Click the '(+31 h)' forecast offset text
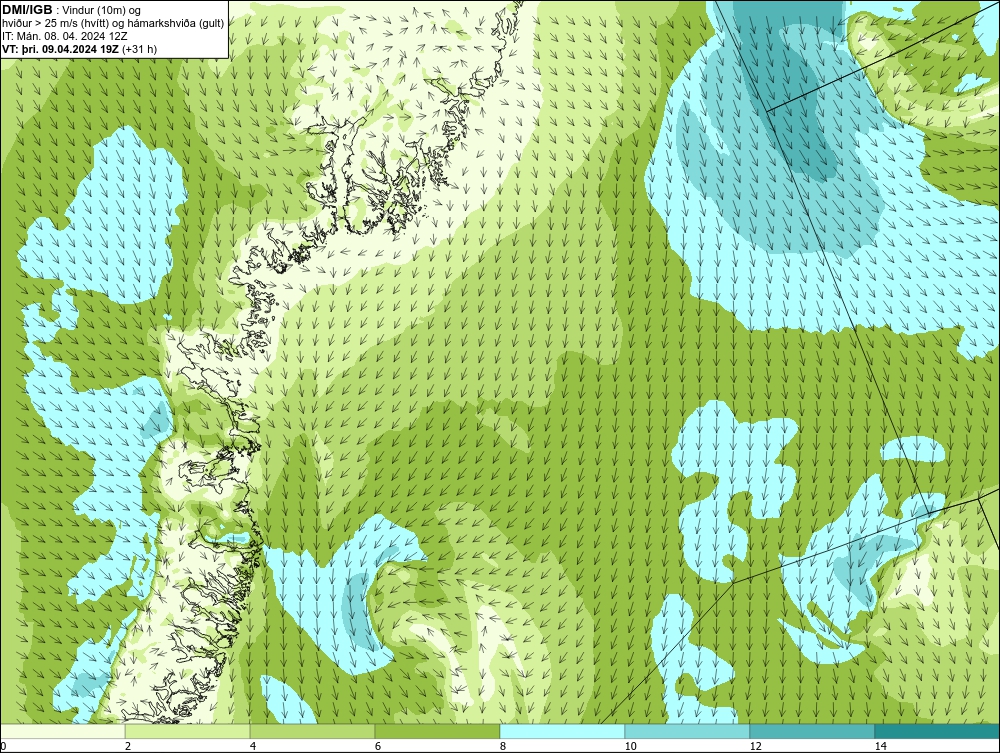 [139, 49]
